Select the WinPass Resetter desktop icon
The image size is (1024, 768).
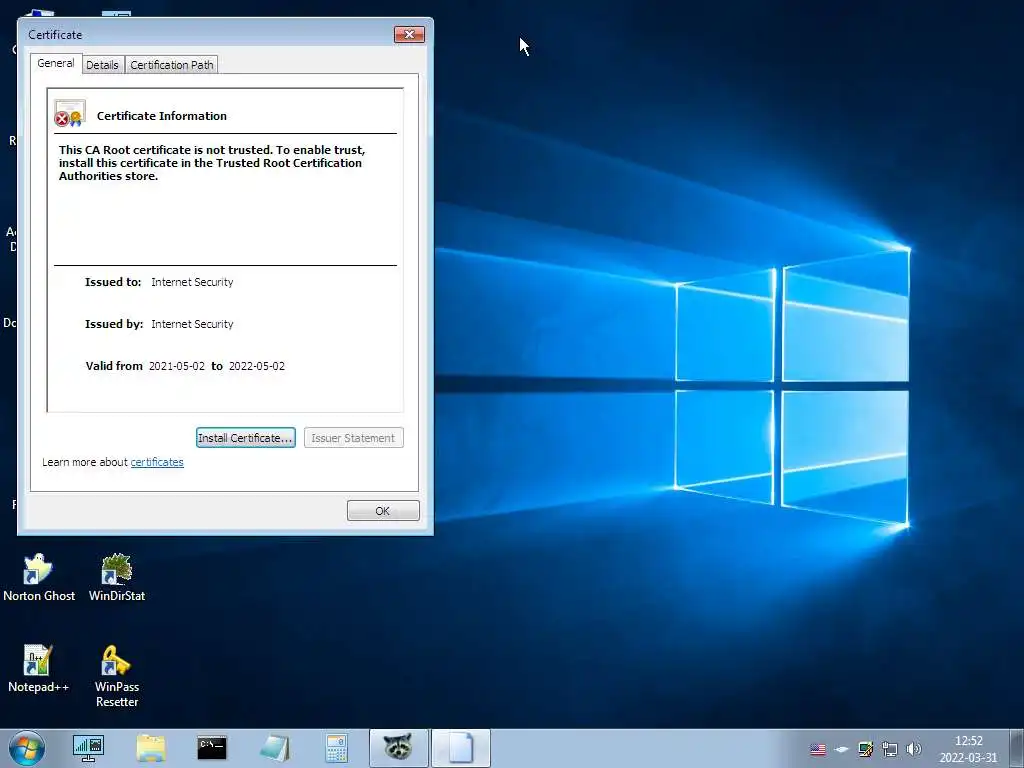click(x=117, y=676)
